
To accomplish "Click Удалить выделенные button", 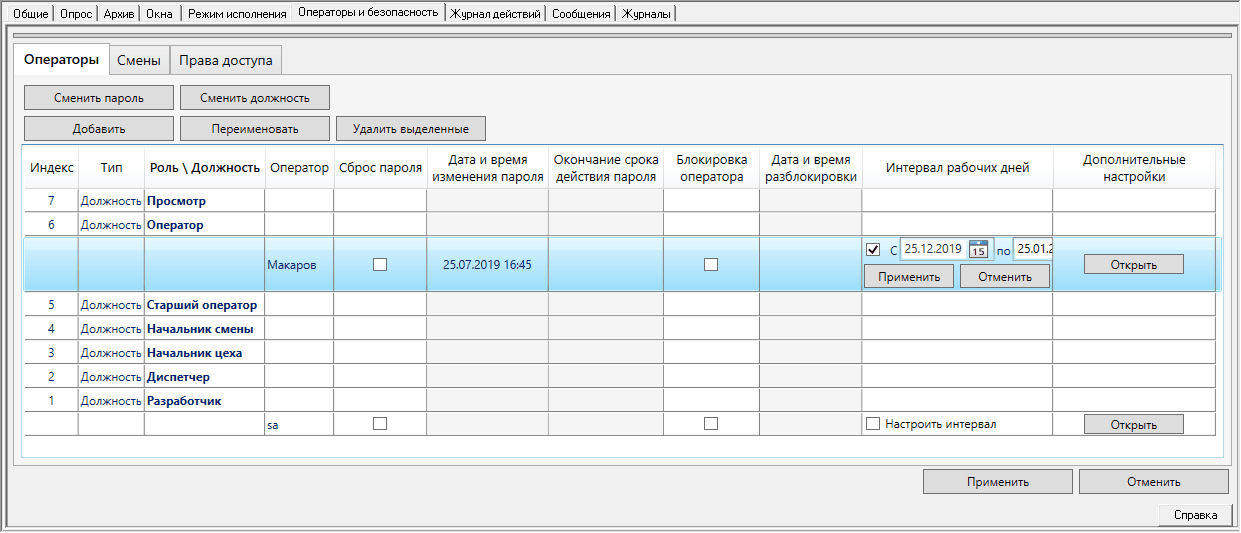I will tap(411, 129).
